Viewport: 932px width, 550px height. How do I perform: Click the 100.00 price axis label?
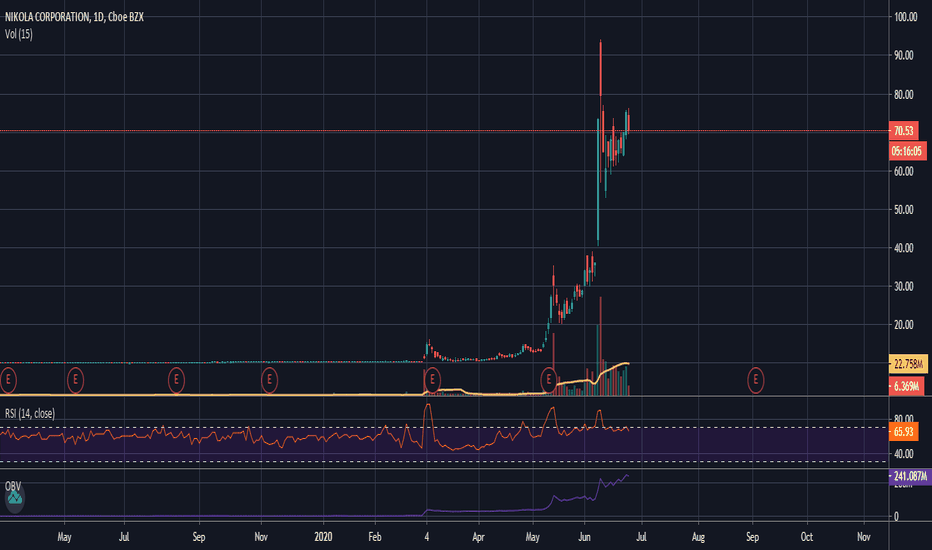pyautogui.click(x=906, y=17)
